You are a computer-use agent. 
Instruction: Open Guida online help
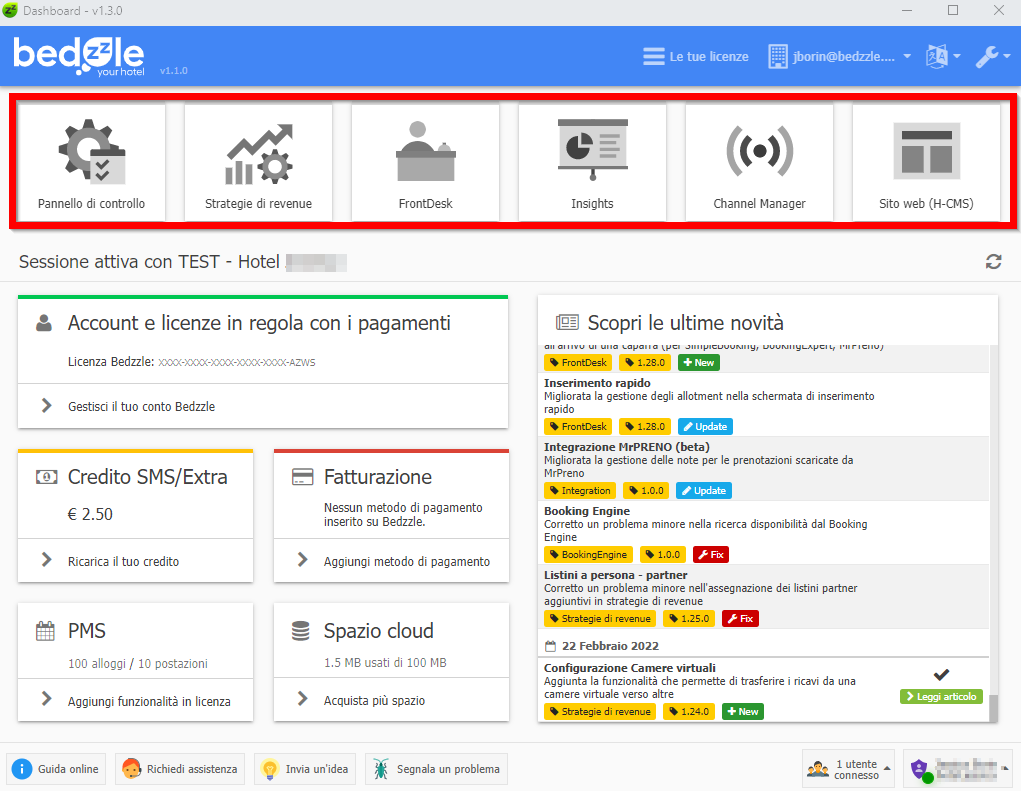(x=56, y=769)
